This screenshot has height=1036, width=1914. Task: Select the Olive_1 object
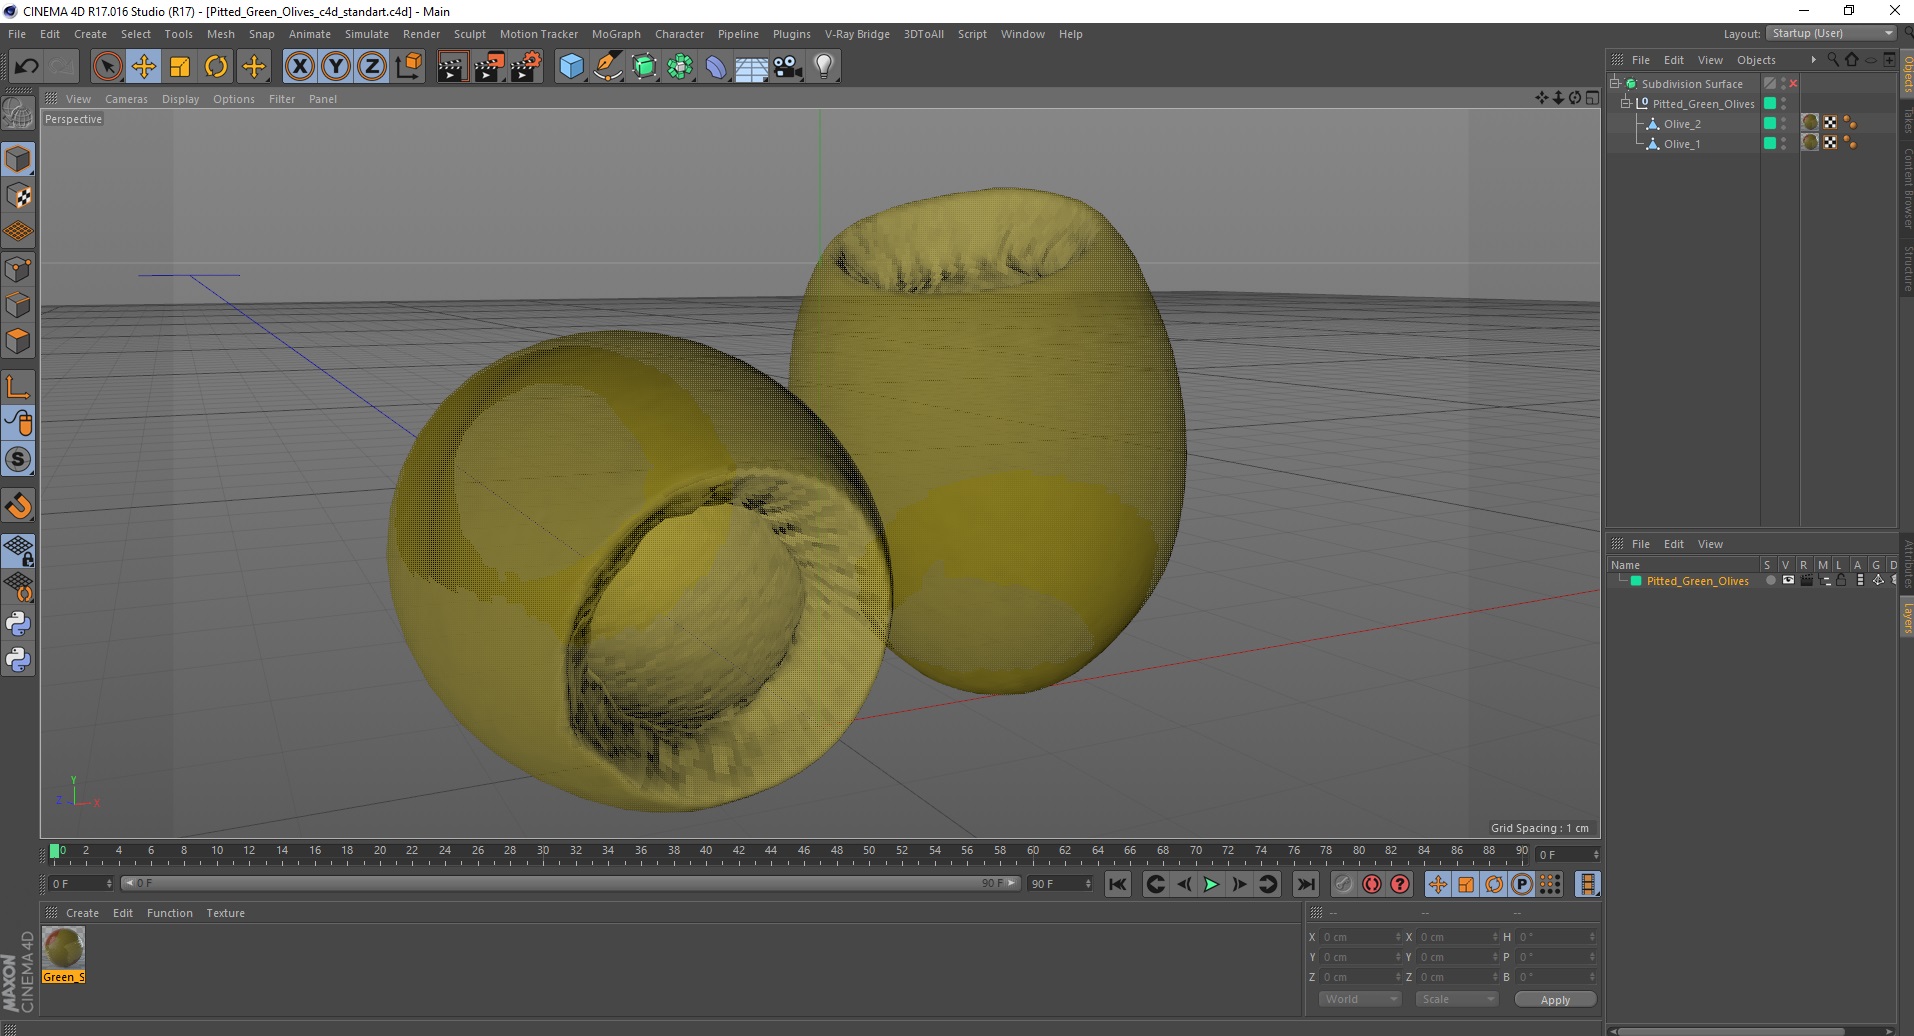1682,144
